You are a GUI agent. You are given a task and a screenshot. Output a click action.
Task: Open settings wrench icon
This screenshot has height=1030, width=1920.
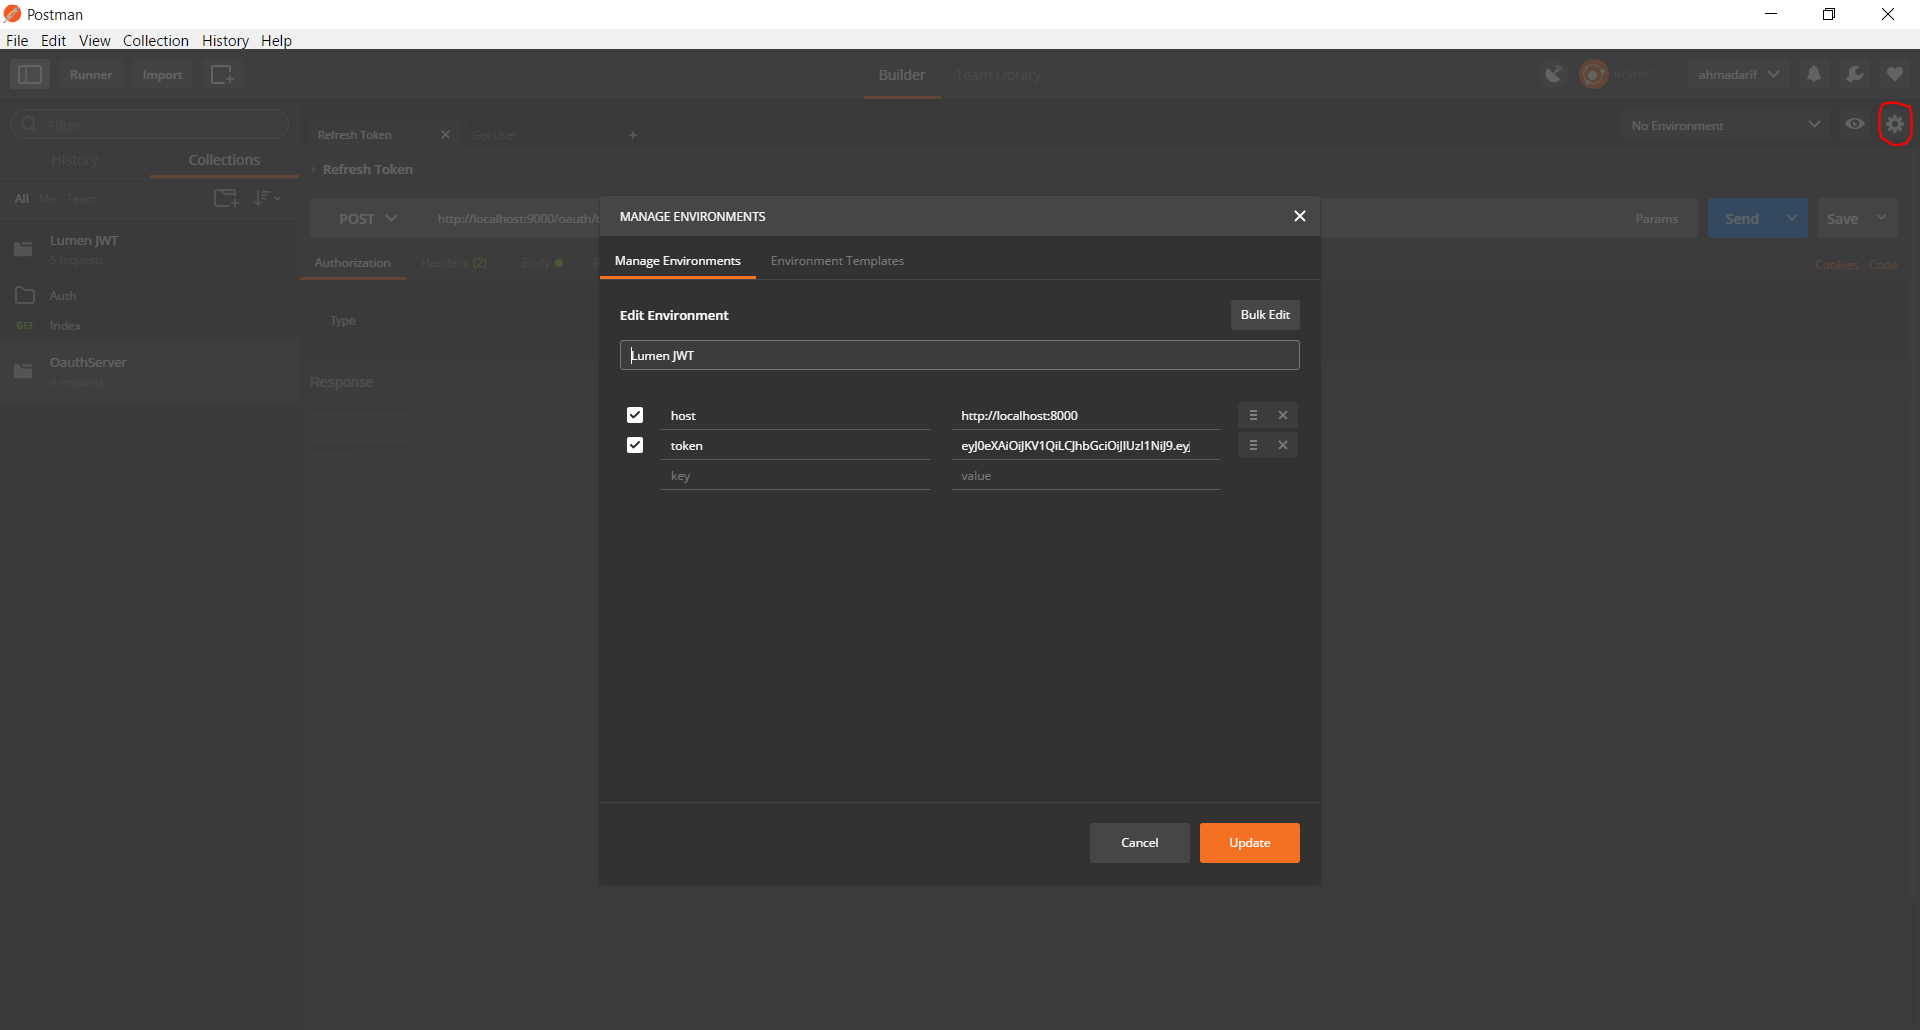click(1855, 75)
